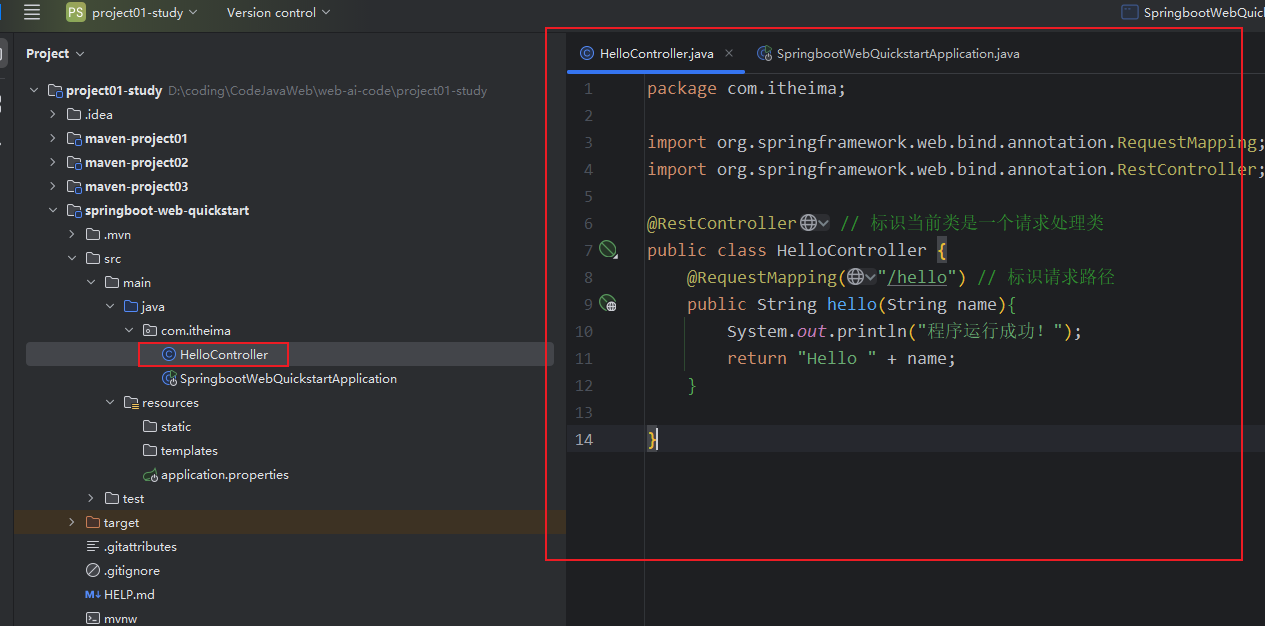Collapse project01-study root node

pos(34,90)
